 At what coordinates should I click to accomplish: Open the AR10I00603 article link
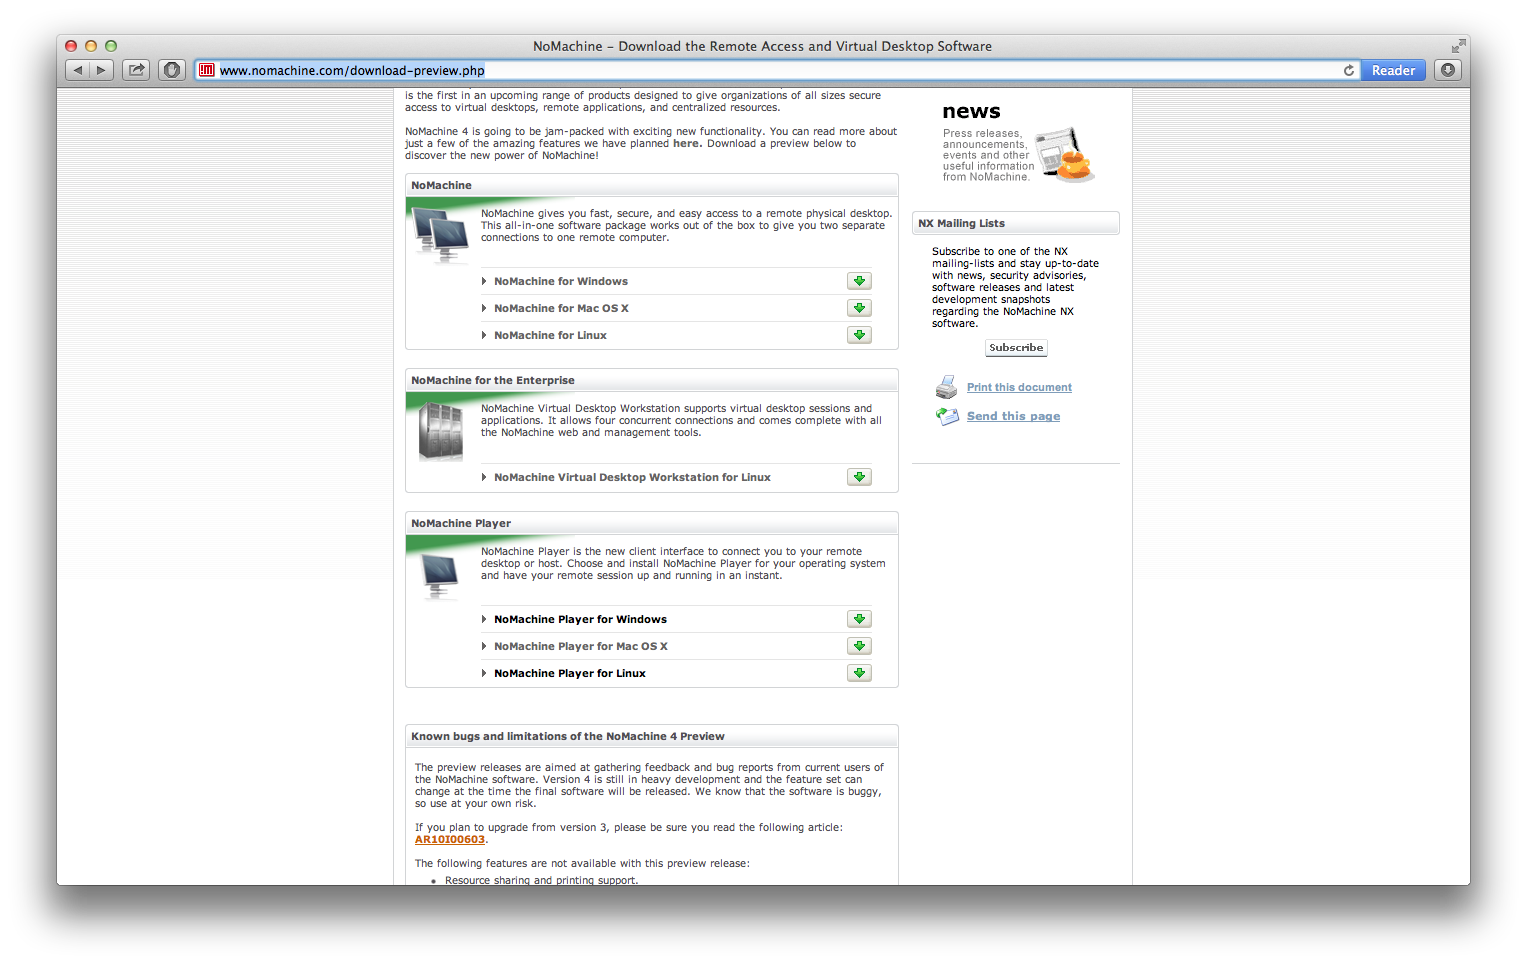[x=450, y=840]
